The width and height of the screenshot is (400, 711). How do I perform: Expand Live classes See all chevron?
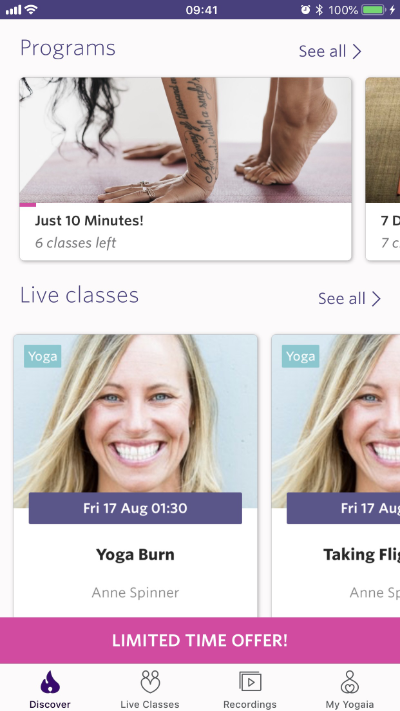pyautogui.click(x=376, y=299)
